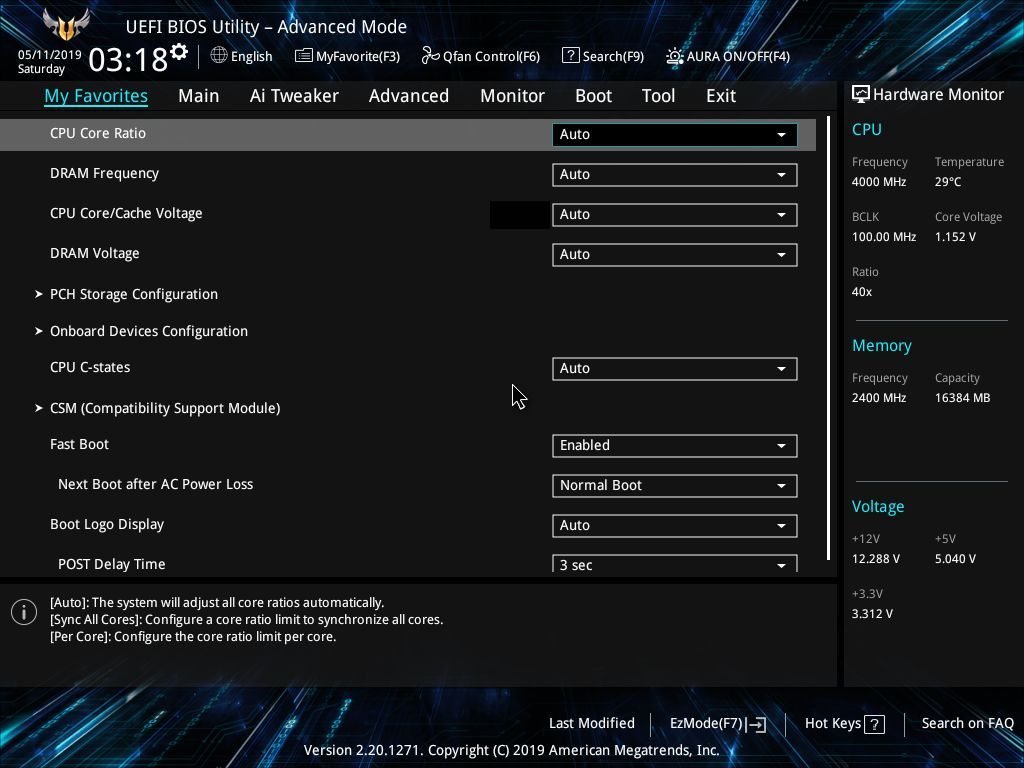This screenshot has width=1024, height=768.
Task: Click the gear icon beside the clock
Action: 179,51
